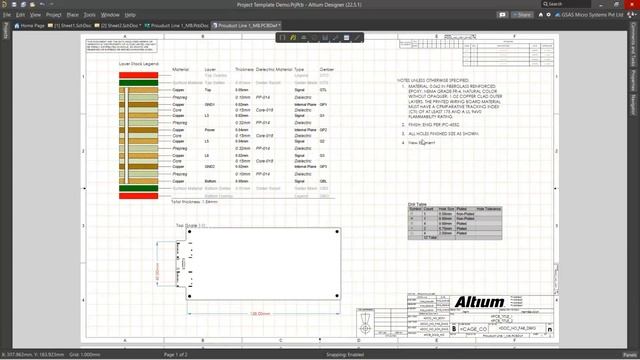640x360 pixels.
Task: Switch to the Sheet1.SchDoc tab
Action: [x=69, y=25]
